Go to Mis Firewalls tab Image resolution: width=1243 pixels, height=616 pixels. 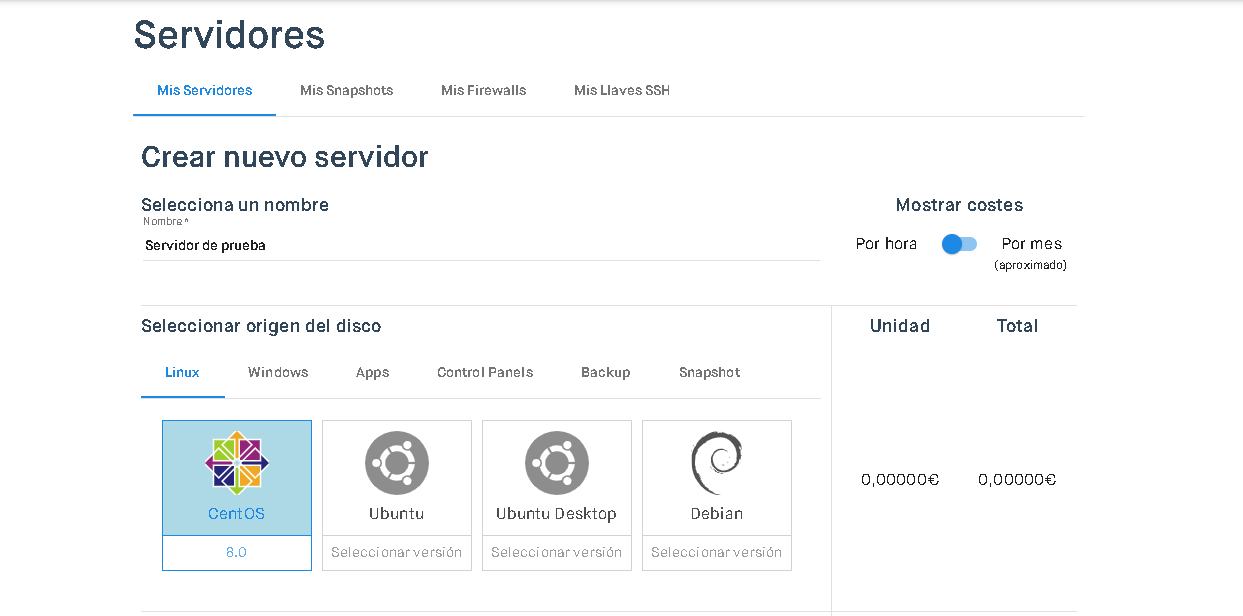point(484,90)
